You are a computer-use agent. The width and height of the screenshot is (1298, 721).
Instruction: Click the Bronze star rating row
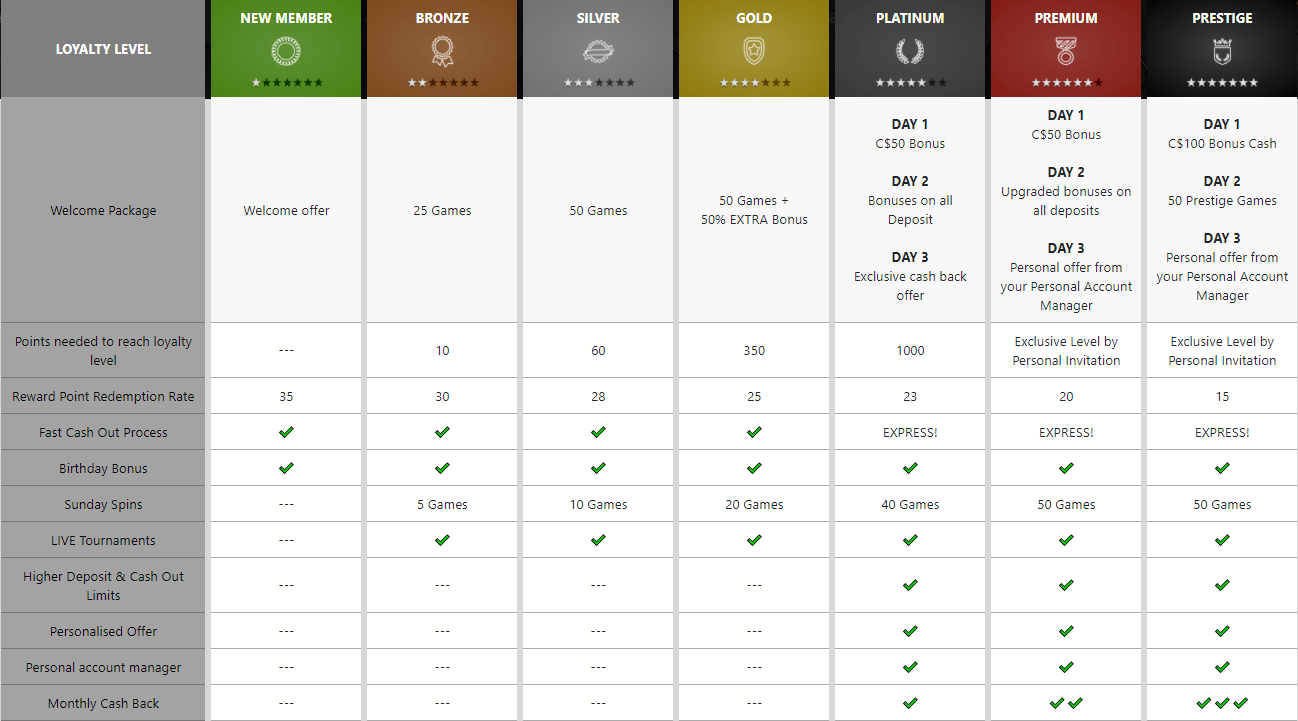pos(443,83)
